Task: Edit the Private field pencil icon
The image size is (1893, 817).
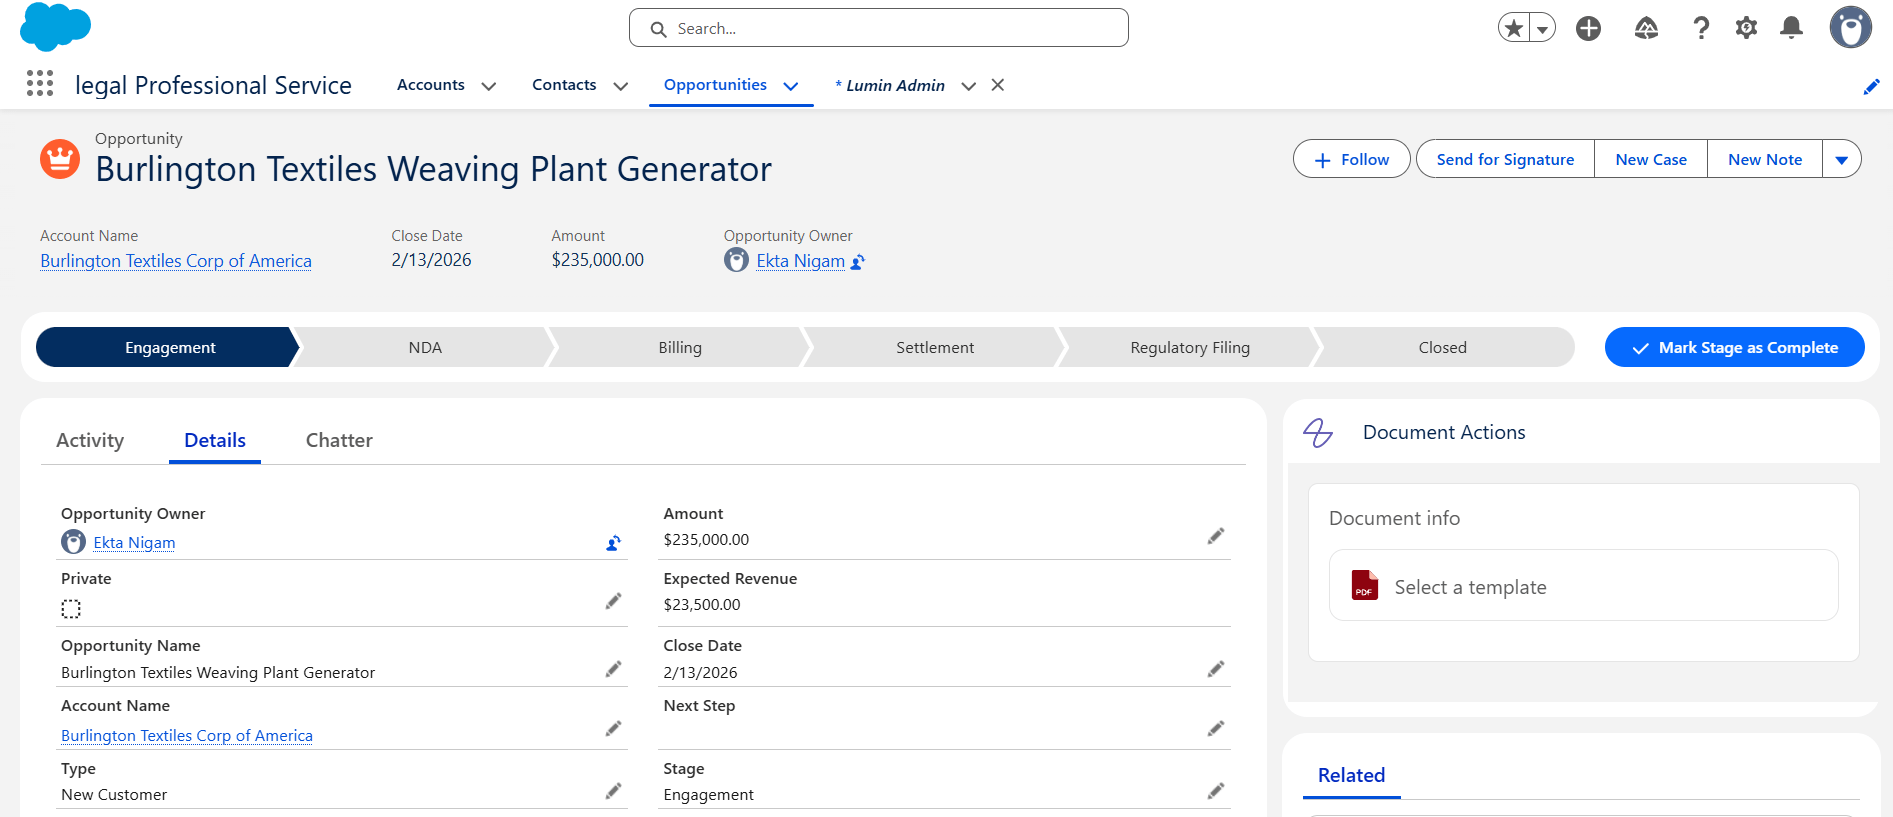Action: (x=613, y=601)
